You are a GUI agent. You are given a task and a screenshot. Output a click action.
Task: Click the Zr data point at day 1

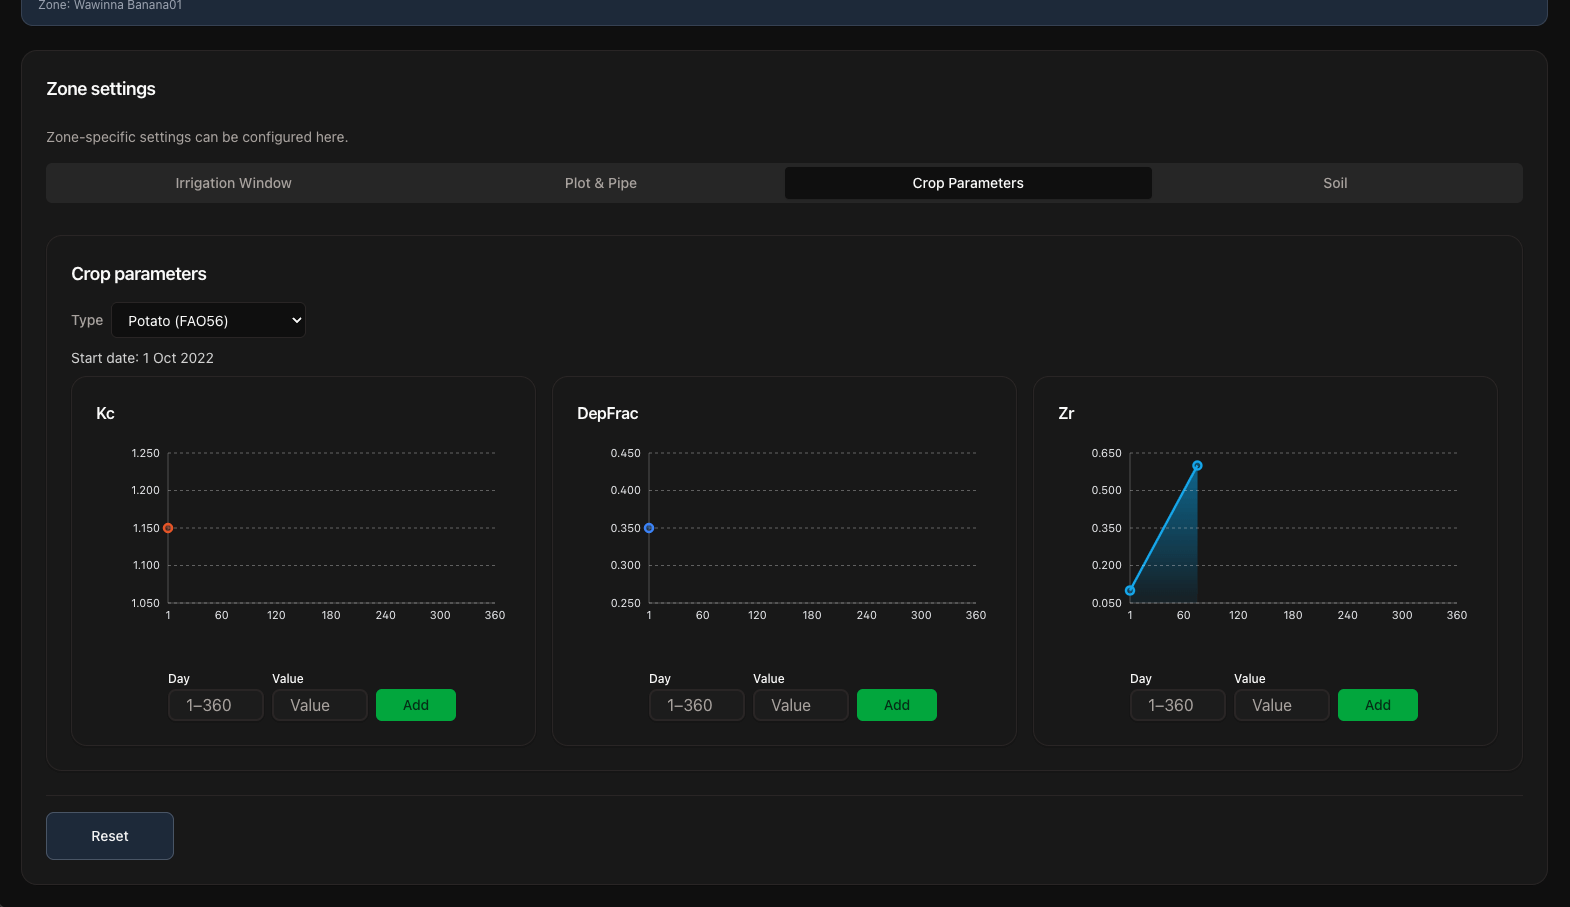(1130, 591)
